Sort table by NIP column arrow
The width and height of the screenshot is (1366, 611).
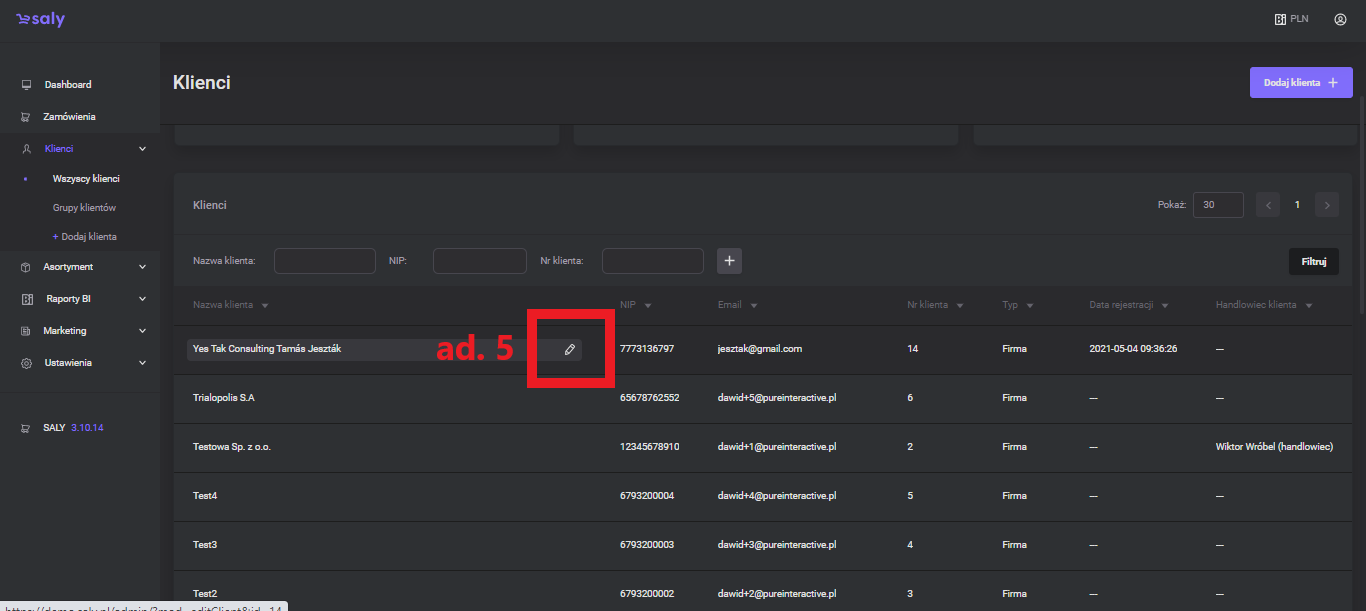coord(648,305)
